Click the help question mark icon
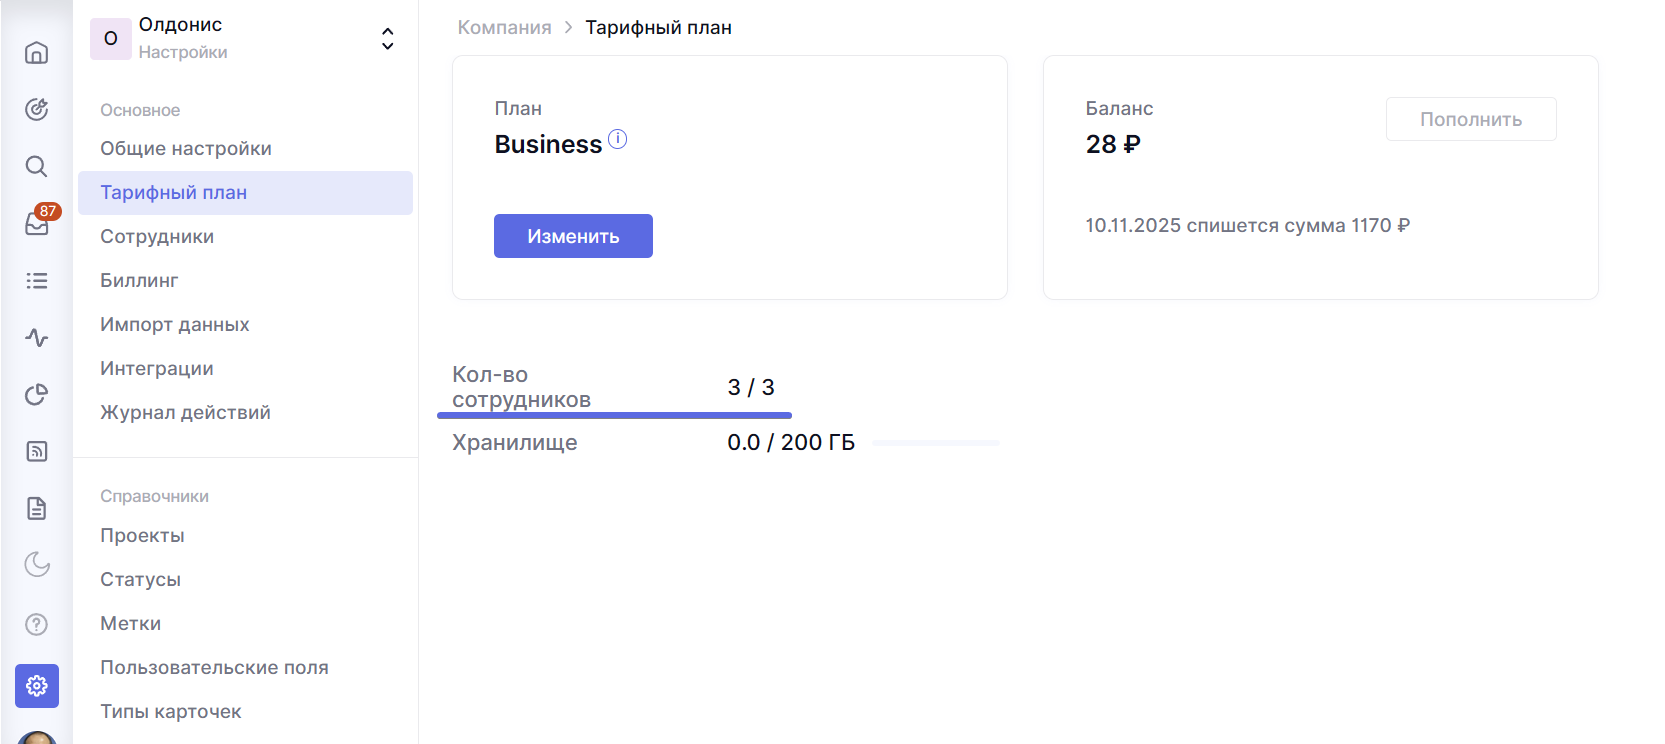This screenshot has width=1665, height=744. click(x=37, y=625)
